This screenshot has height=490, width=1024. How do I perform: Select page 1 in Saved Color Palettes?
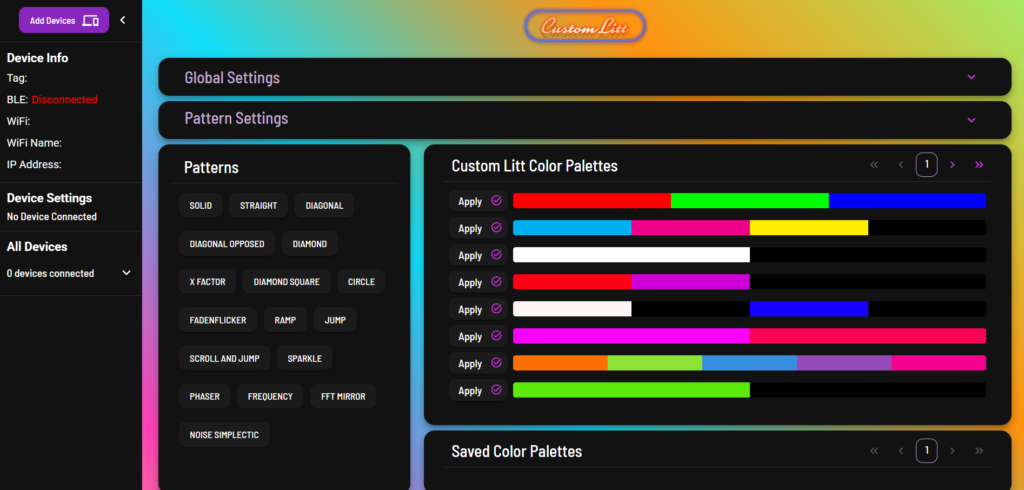pyautogui.click(x=927, y=451)
